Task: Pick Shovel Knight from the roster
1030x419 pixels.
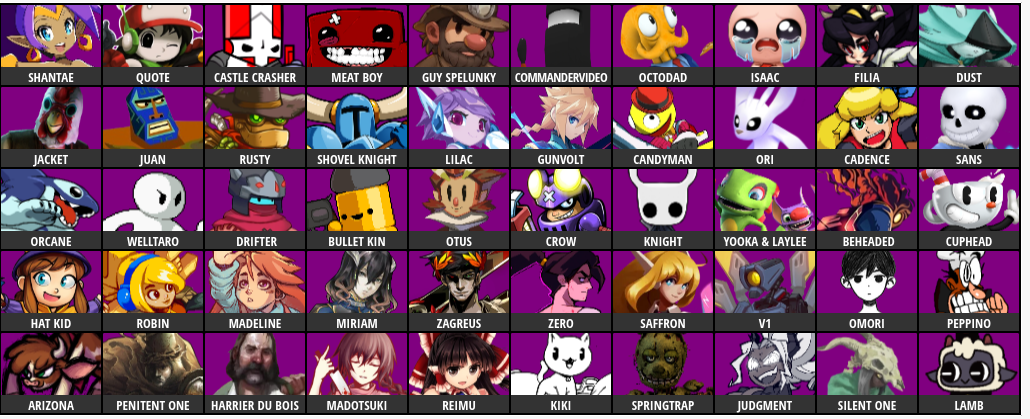Action: coord(357,127)
